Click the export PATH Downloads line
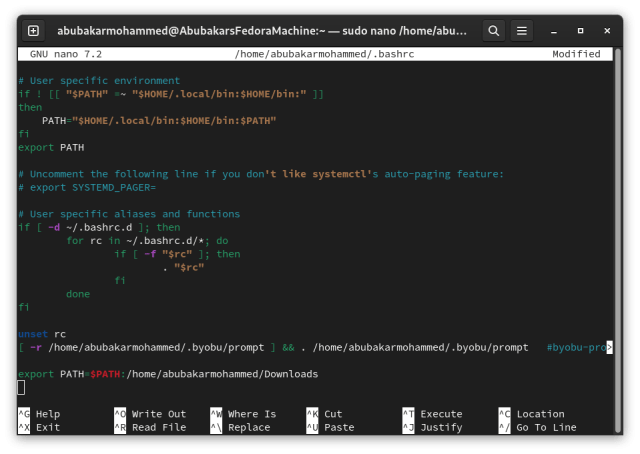The height and width of the screenshot is (454, 640). pos(168,374)
